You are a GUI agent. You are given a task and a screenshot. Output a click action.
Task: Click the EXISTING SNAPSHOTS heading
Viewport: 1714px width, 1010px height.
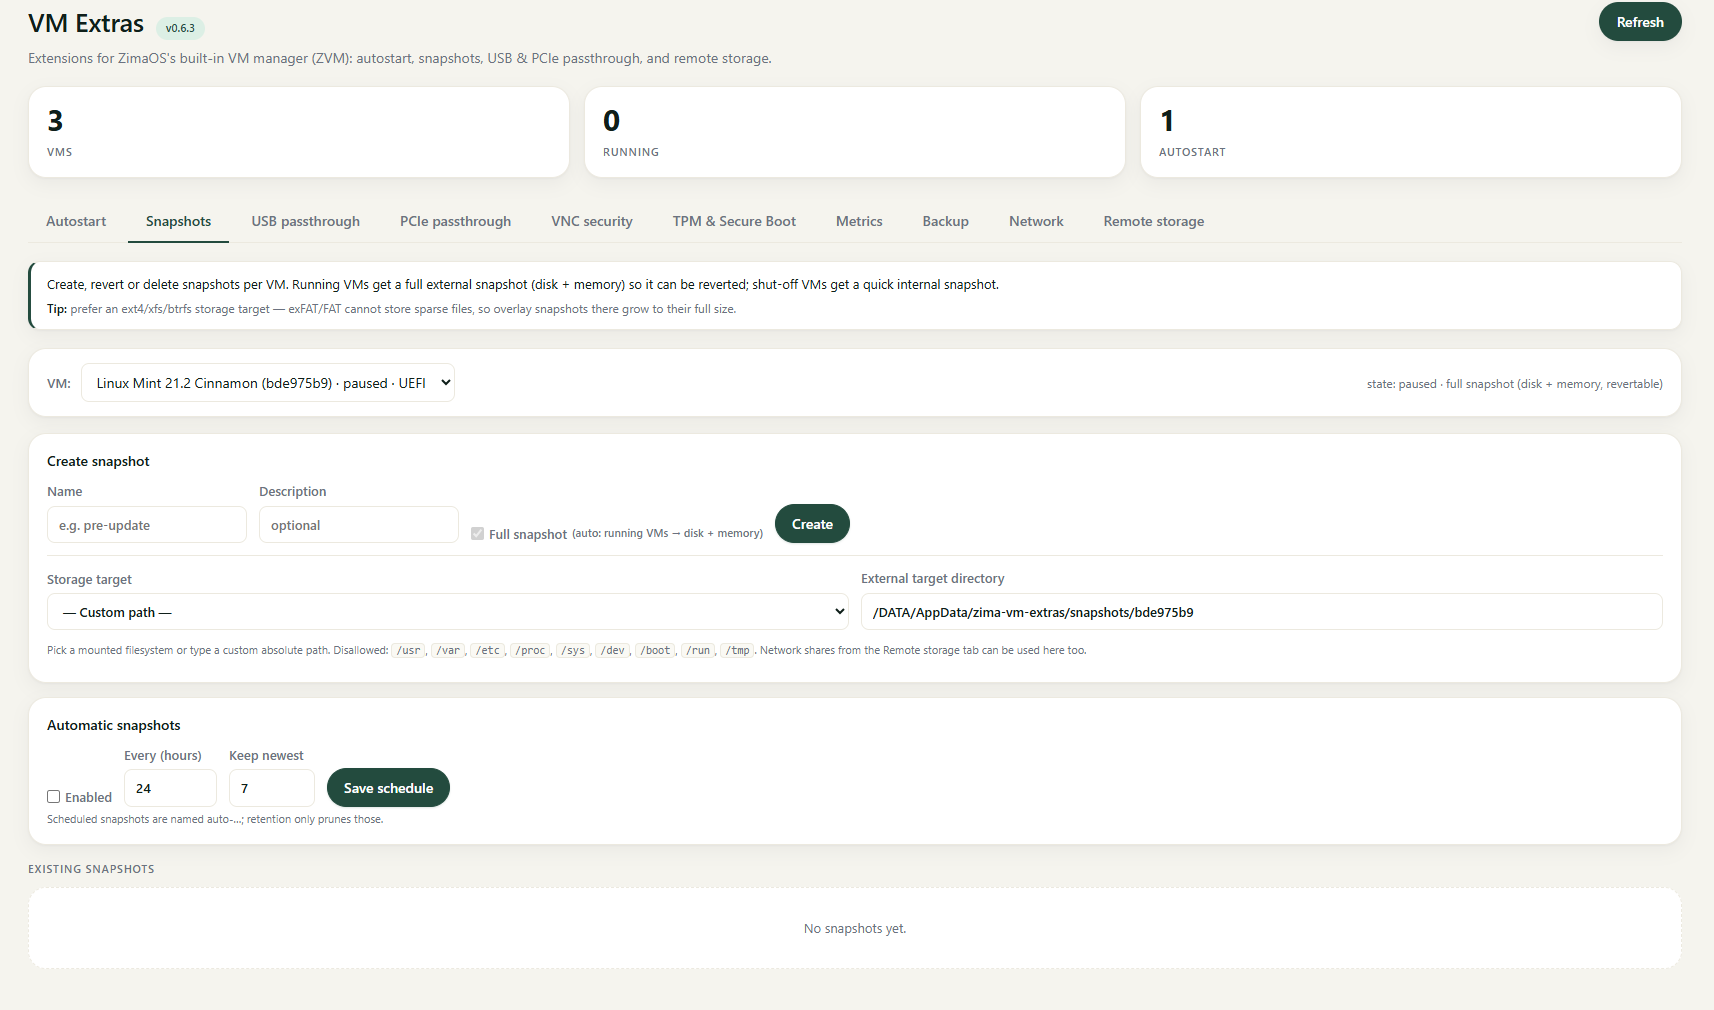91,869
